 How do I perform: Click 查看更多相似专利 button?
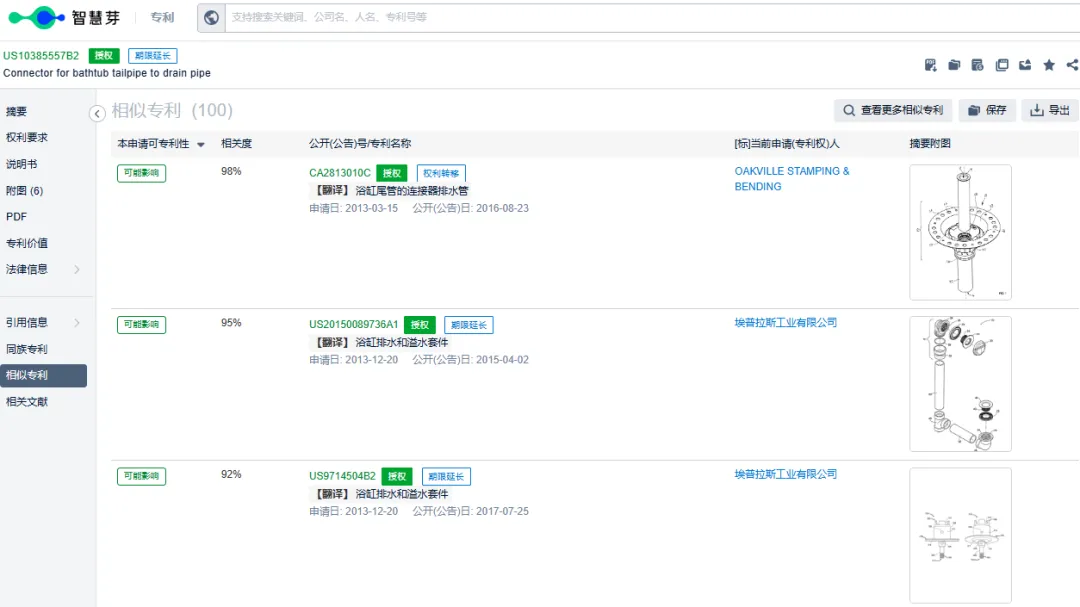(893, 110)
